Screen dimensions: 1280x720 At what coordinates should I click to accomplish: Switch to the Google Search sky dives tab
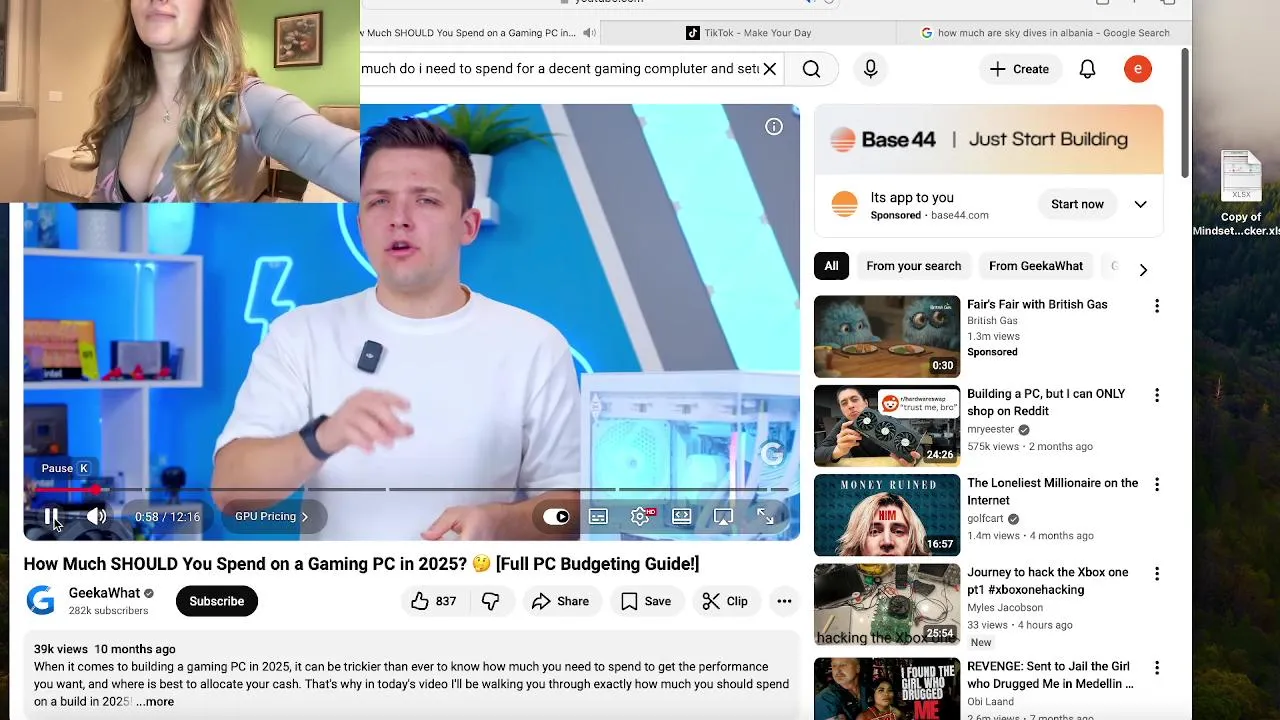[x=1045, y=33]
